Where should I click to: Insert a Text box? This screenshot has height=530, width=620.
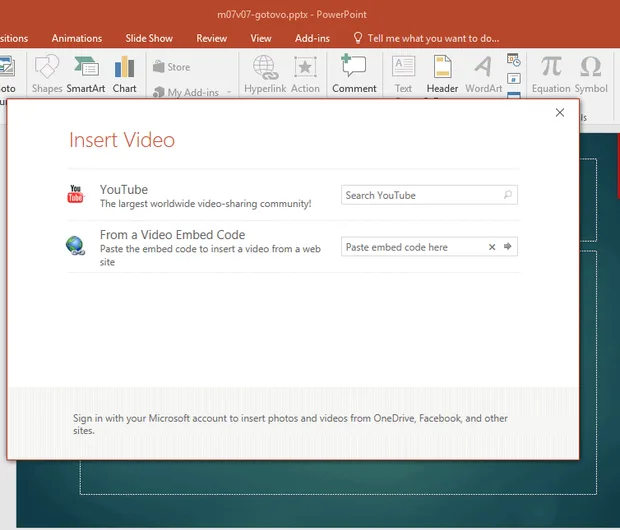click(403, 74)
